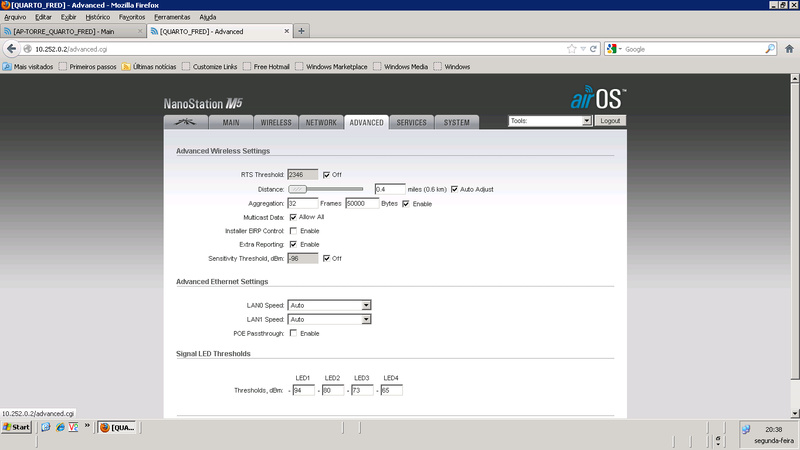The image size is (800, 450).
Task: Switch to the SYSTEM tab
Action: [457, 122]
